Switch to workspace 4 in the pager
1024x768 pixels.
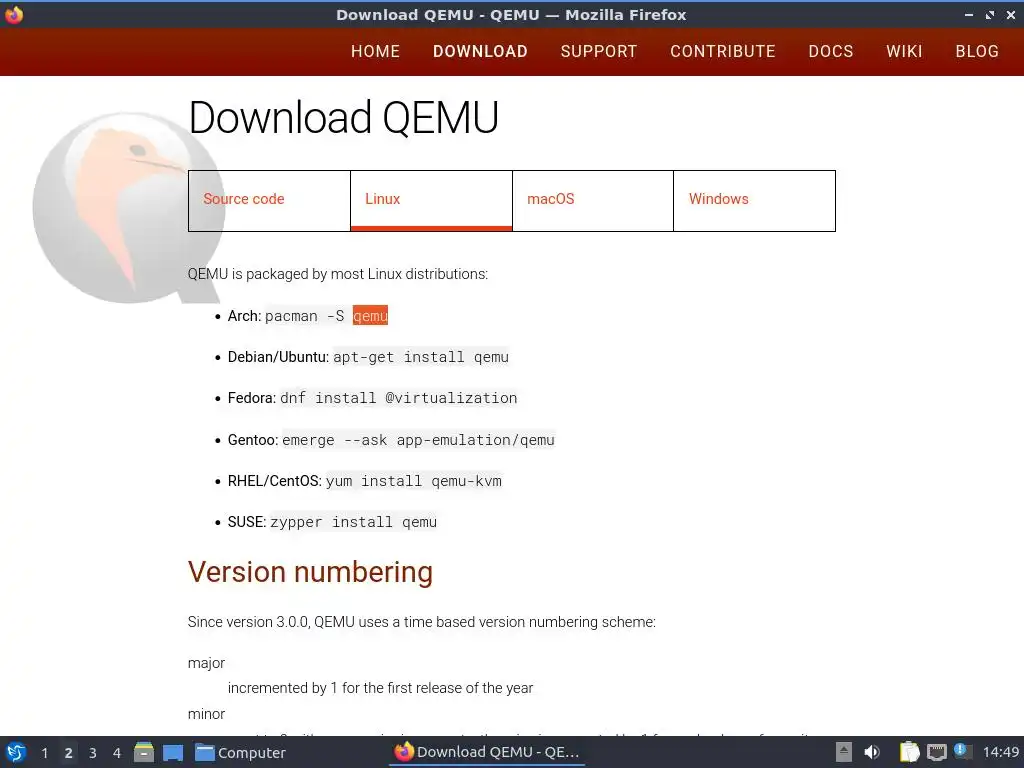tap(117, 753)
